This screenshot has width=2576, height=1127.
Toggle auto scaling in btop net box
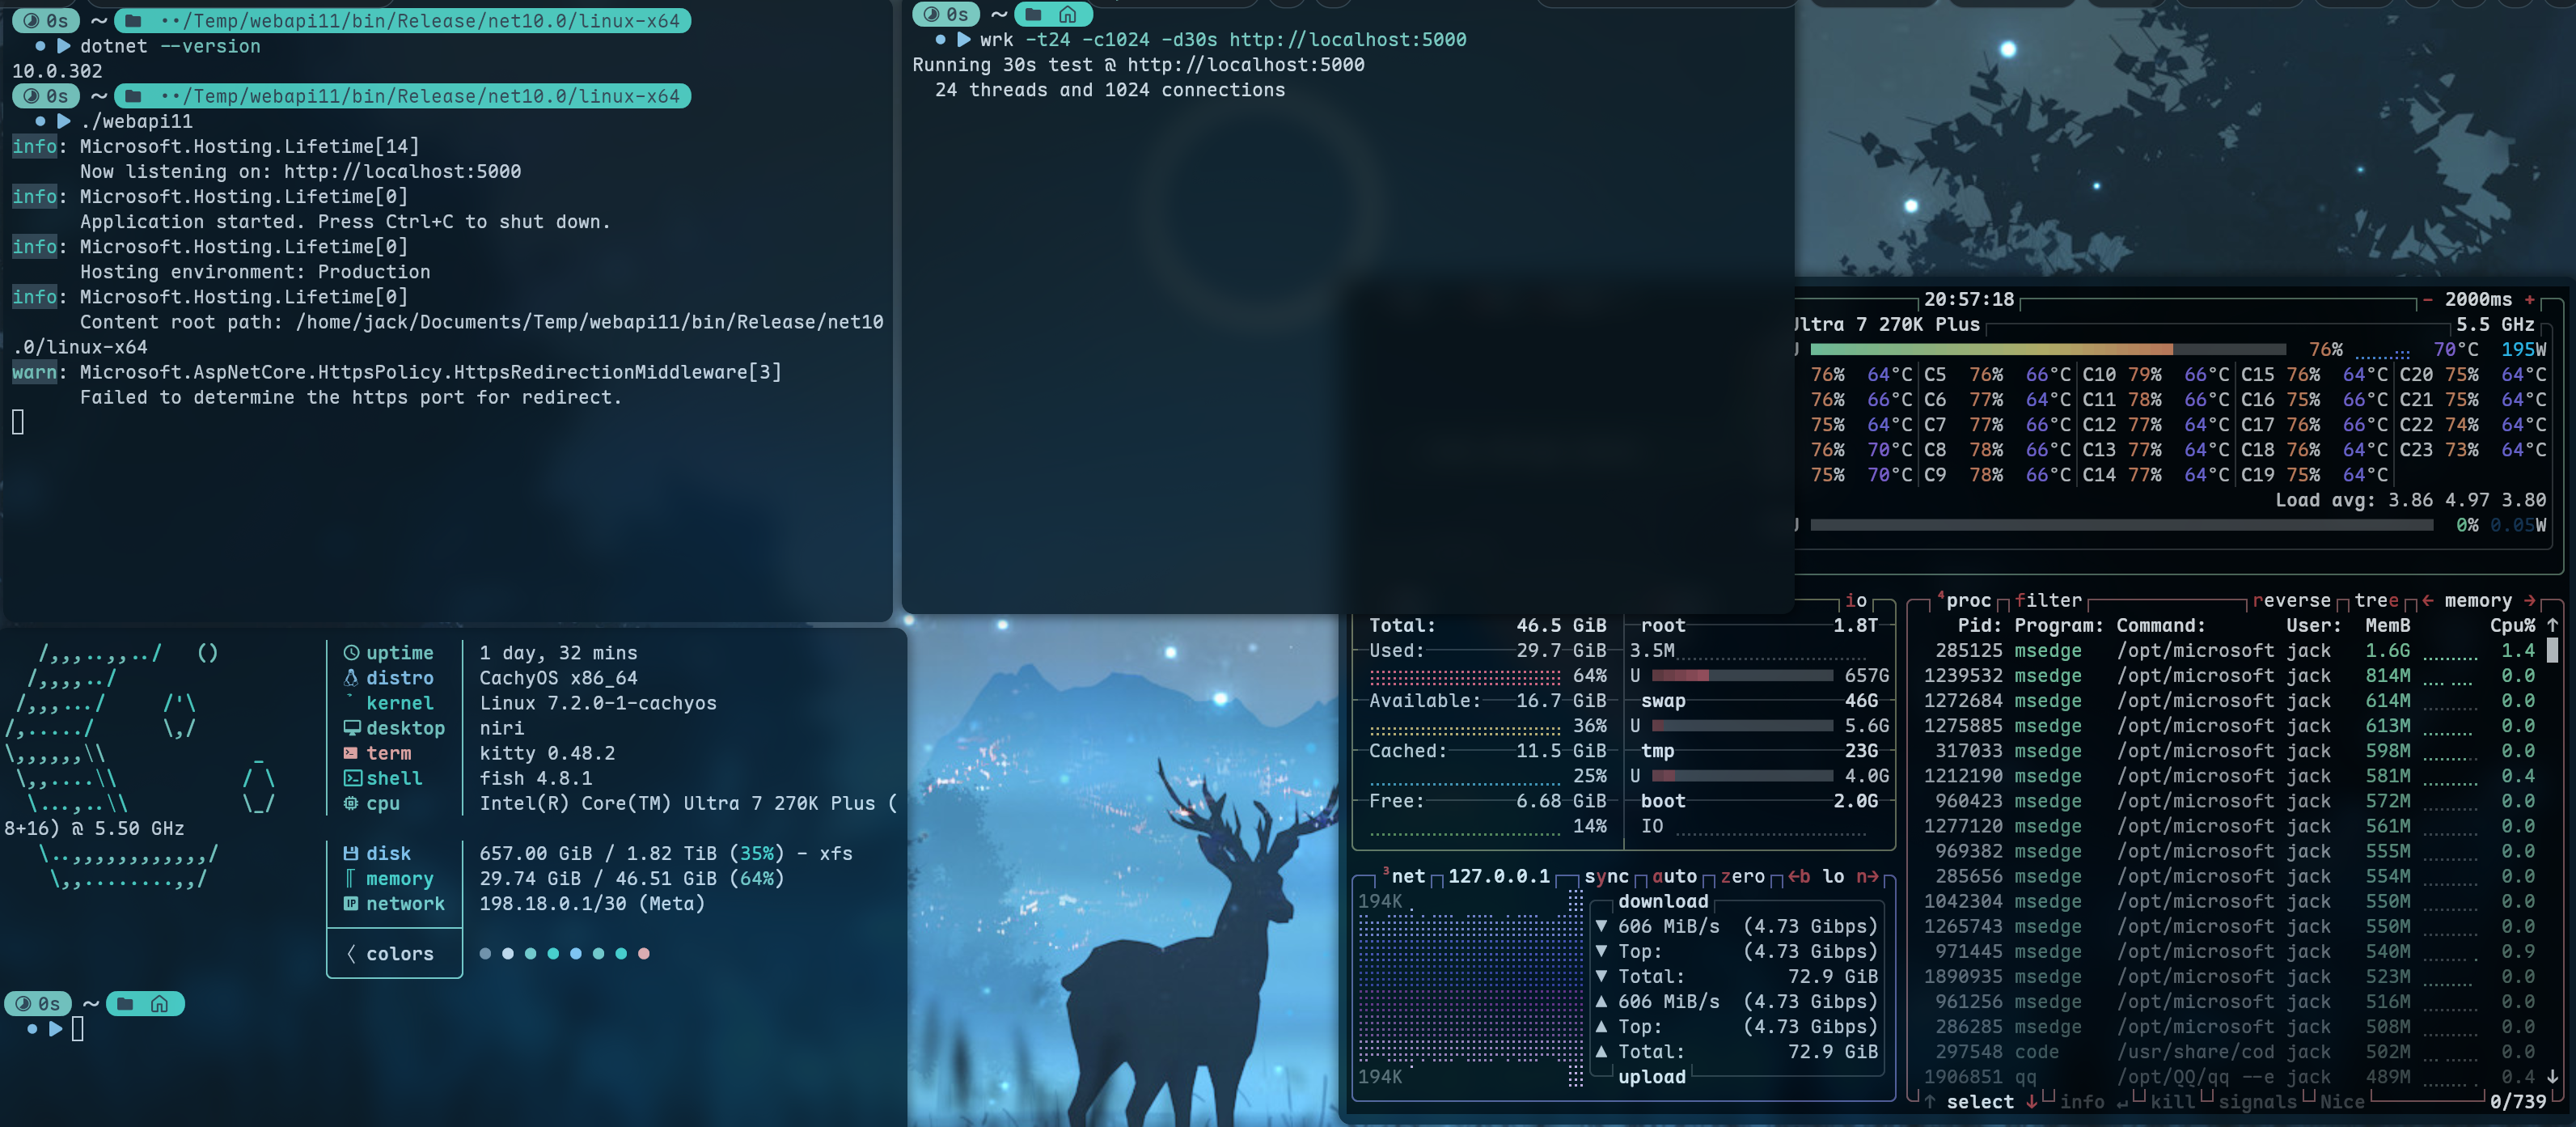click(x=1675, y=876)
